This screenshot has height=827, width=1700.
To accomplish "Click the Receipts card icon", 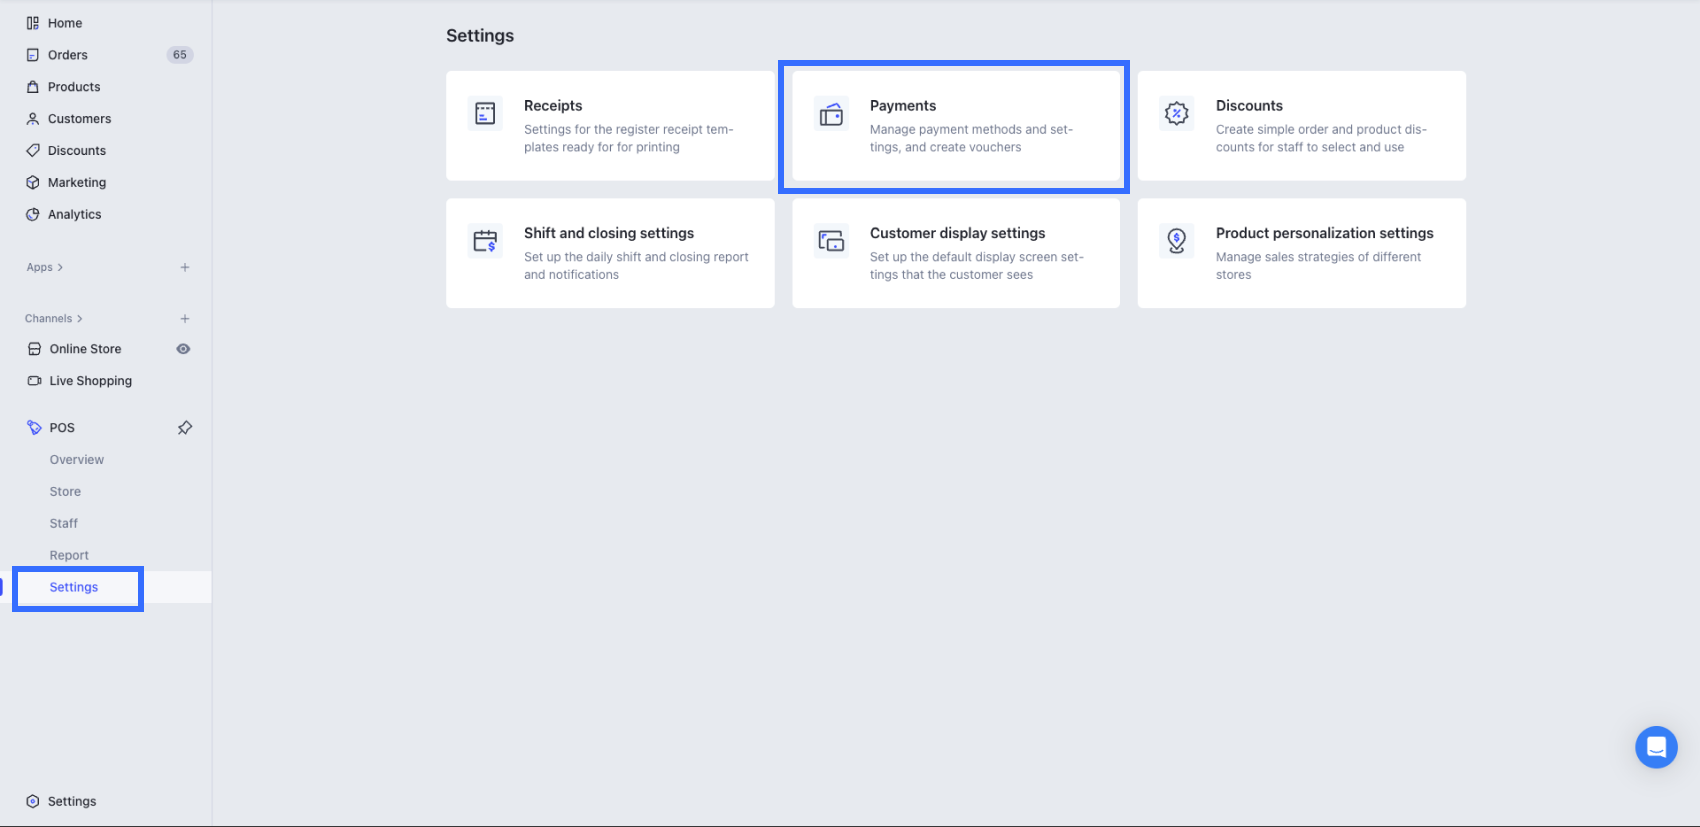I will [x=485, y=114].
